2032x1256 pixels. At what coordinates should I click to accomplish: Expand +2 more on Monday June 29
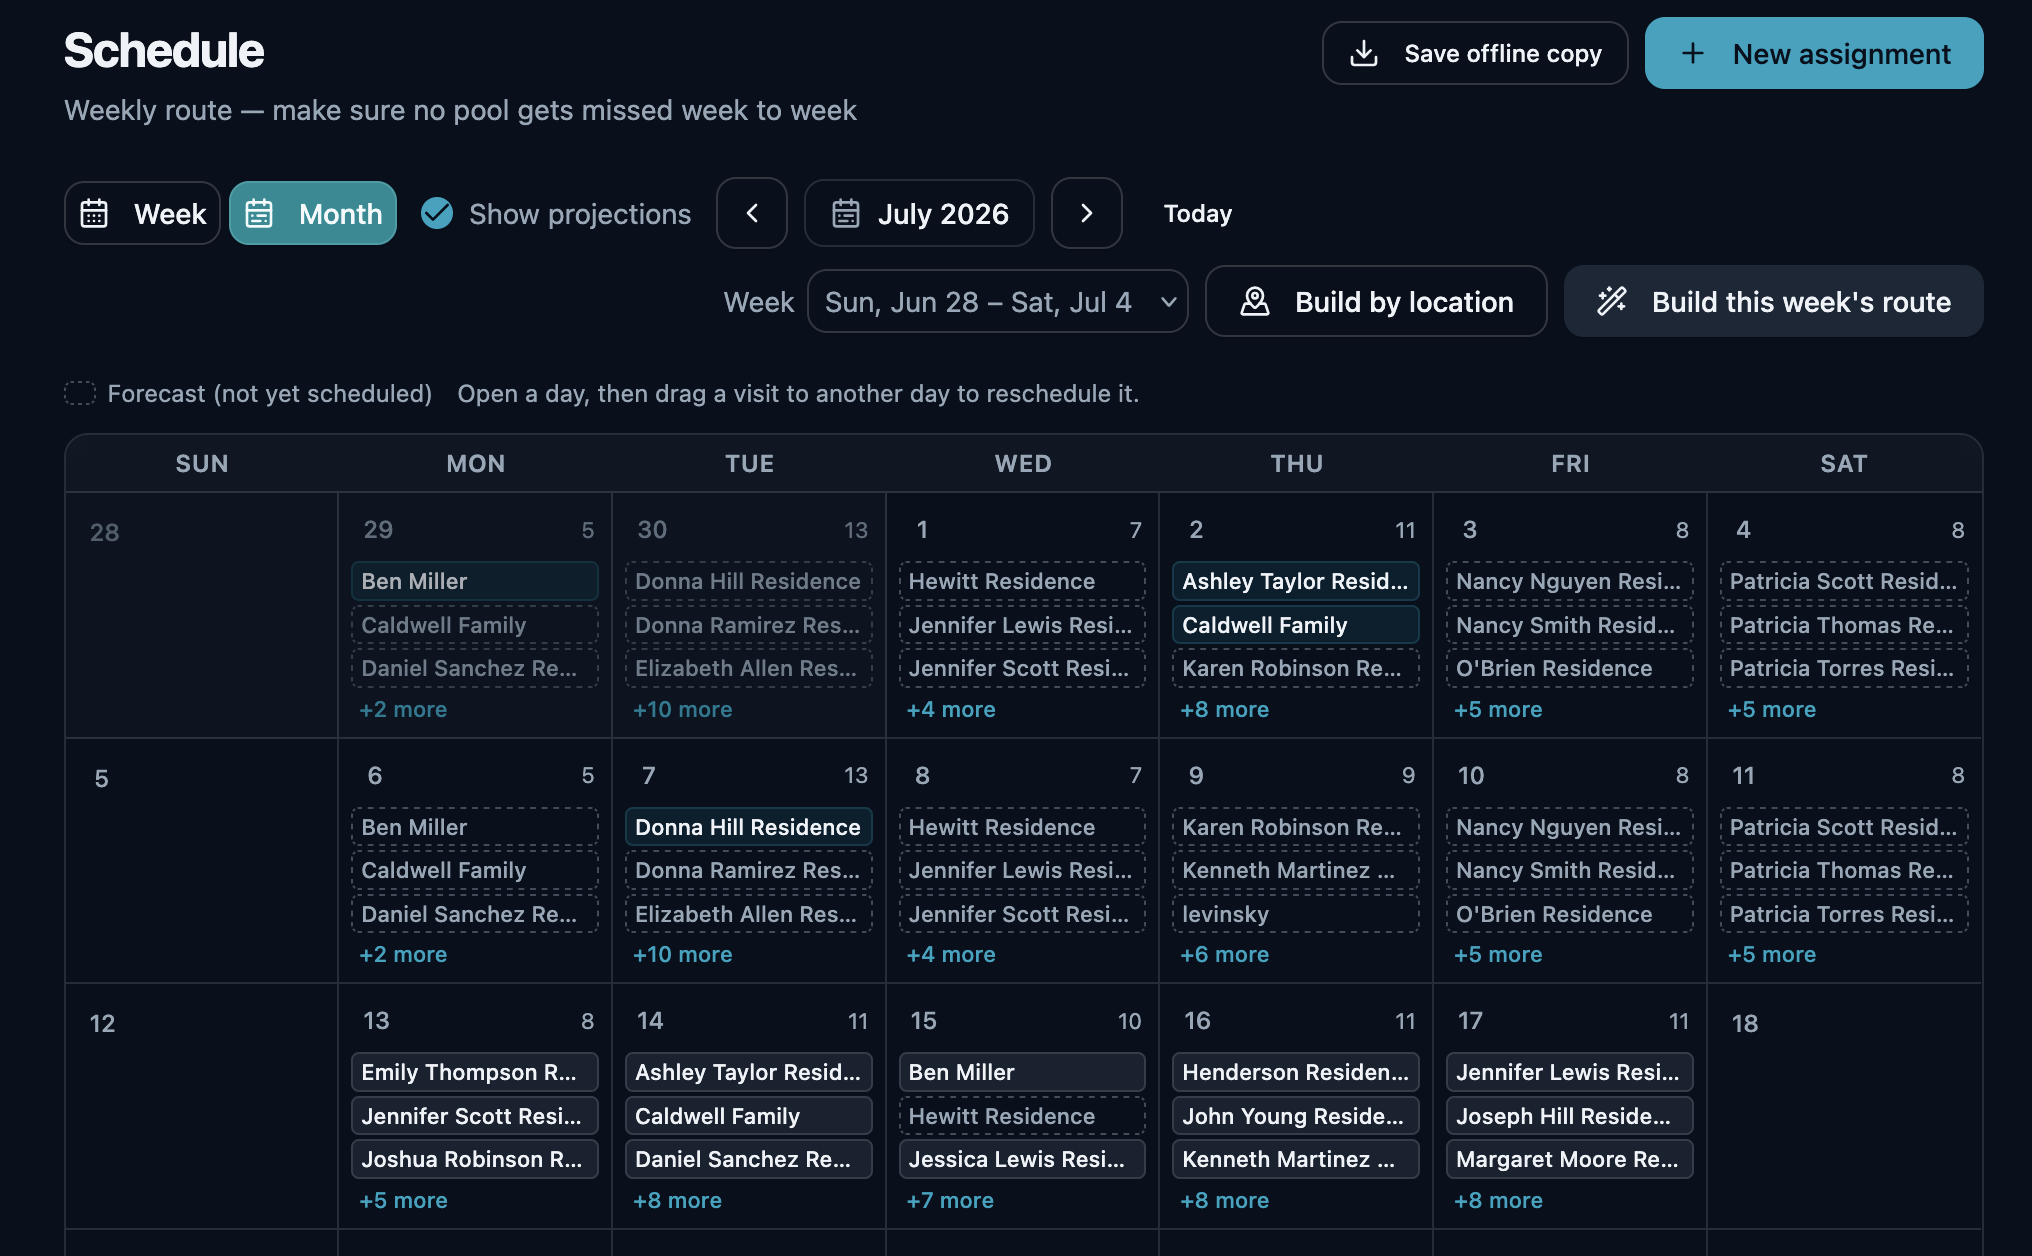click(403, 709)
